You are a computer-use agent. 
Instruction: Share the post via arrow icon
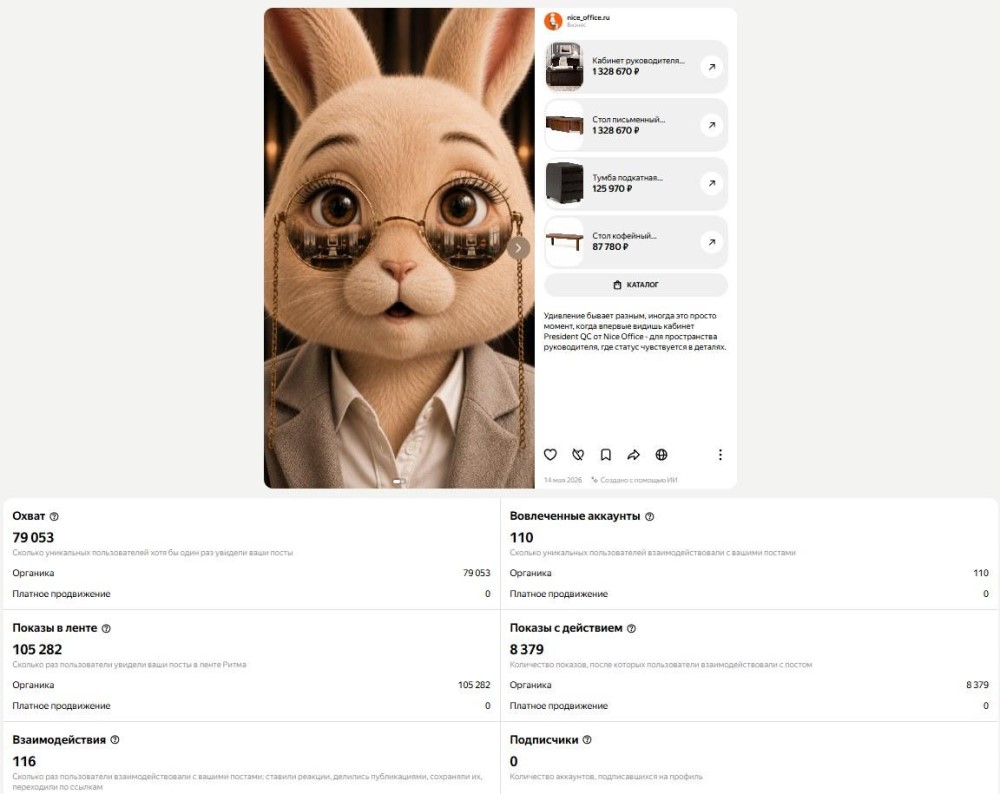[633, 455]
